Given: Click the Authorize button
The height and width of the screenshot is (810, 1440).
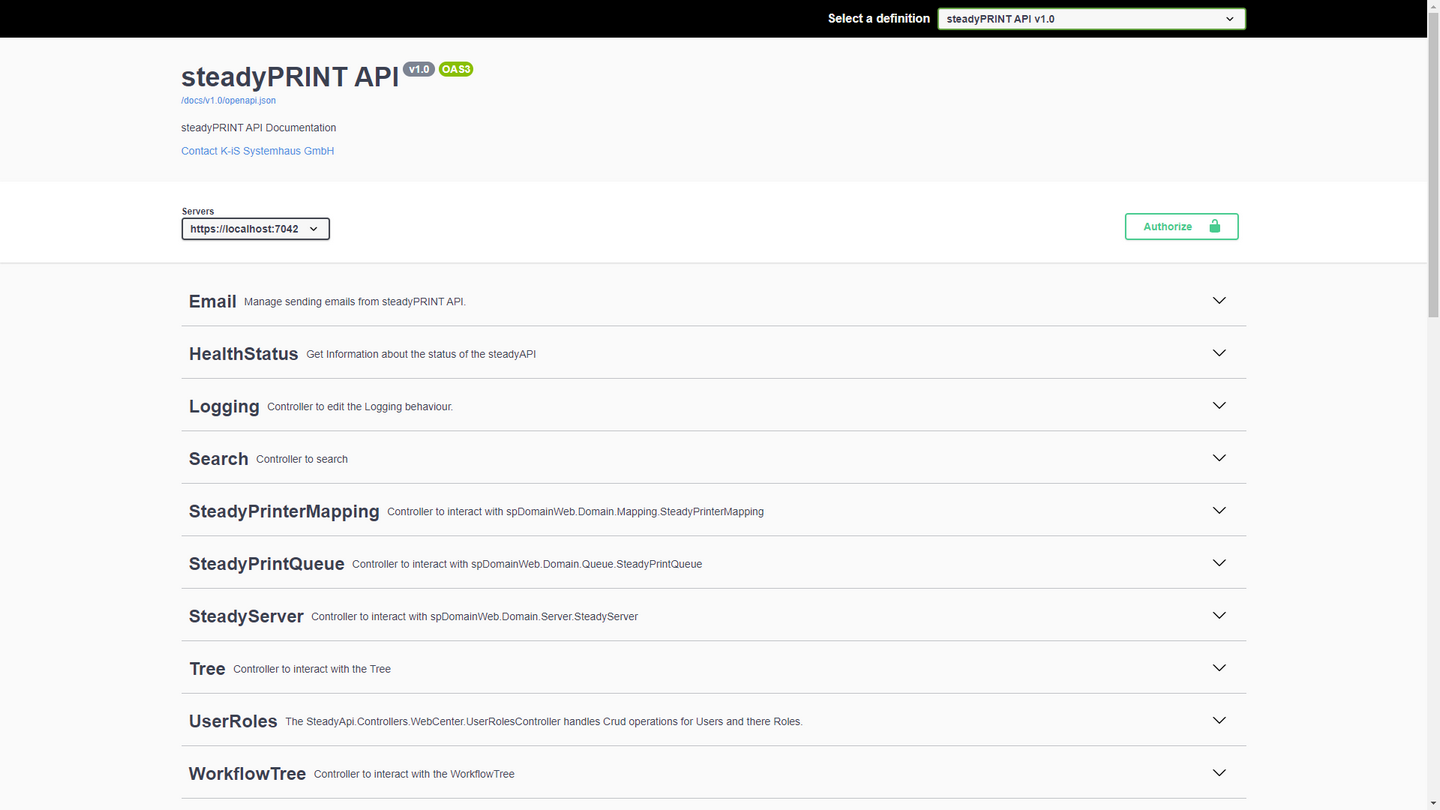Looking at the screenshot, I should (1181, 227).
